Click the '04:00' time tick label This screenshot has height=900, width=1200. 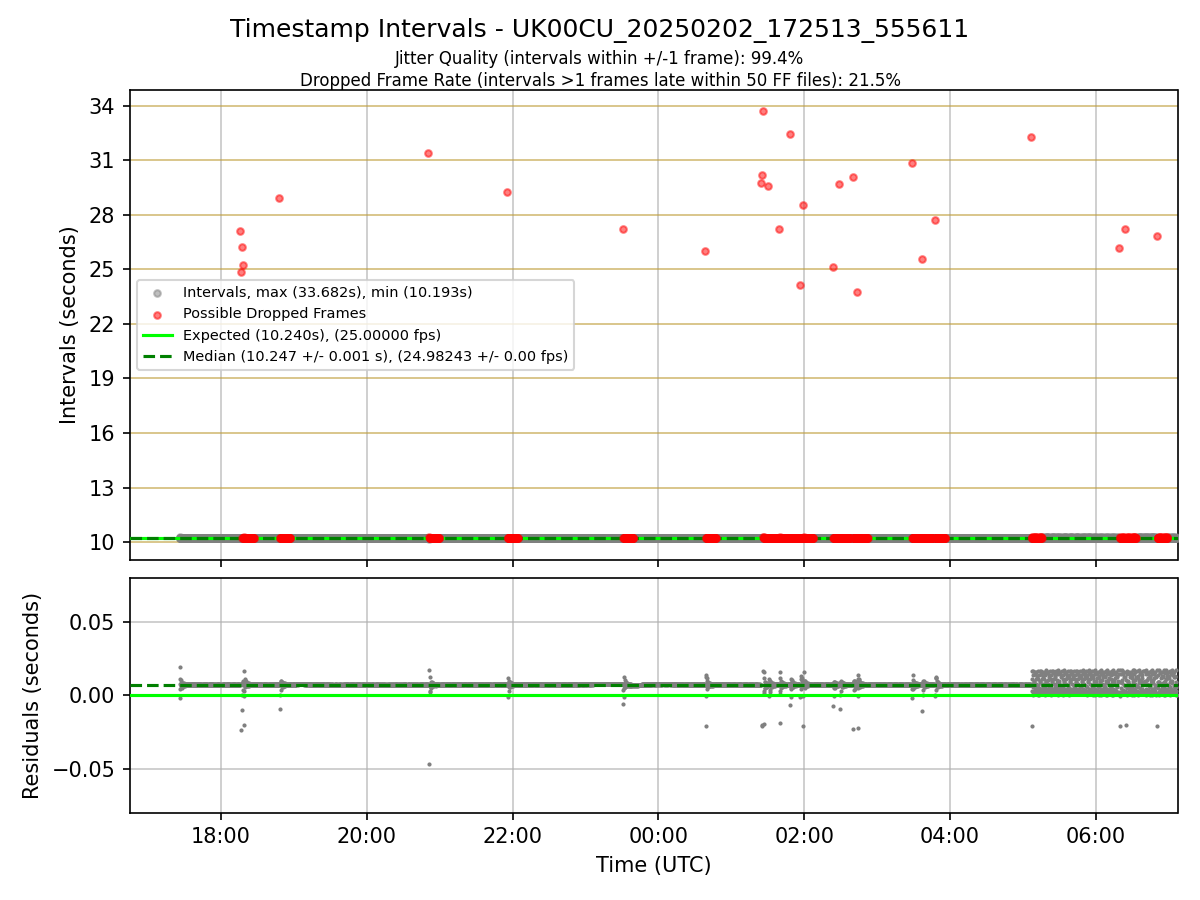(950, 834)
